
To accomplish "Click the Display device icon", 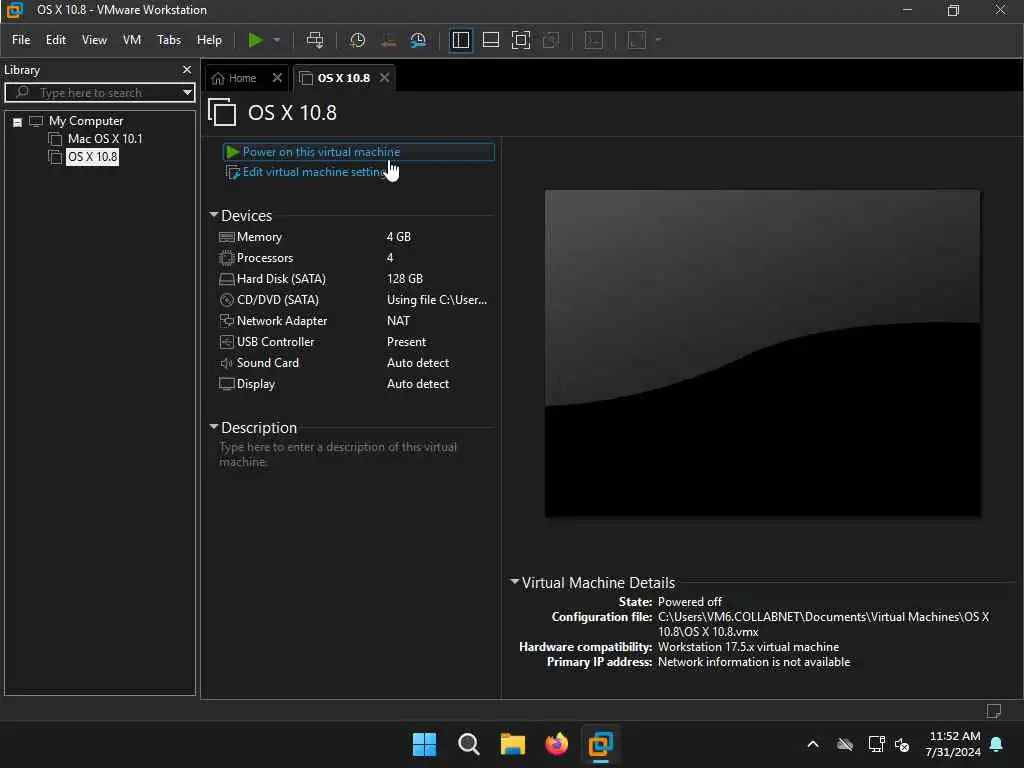I will click(227, 383).
